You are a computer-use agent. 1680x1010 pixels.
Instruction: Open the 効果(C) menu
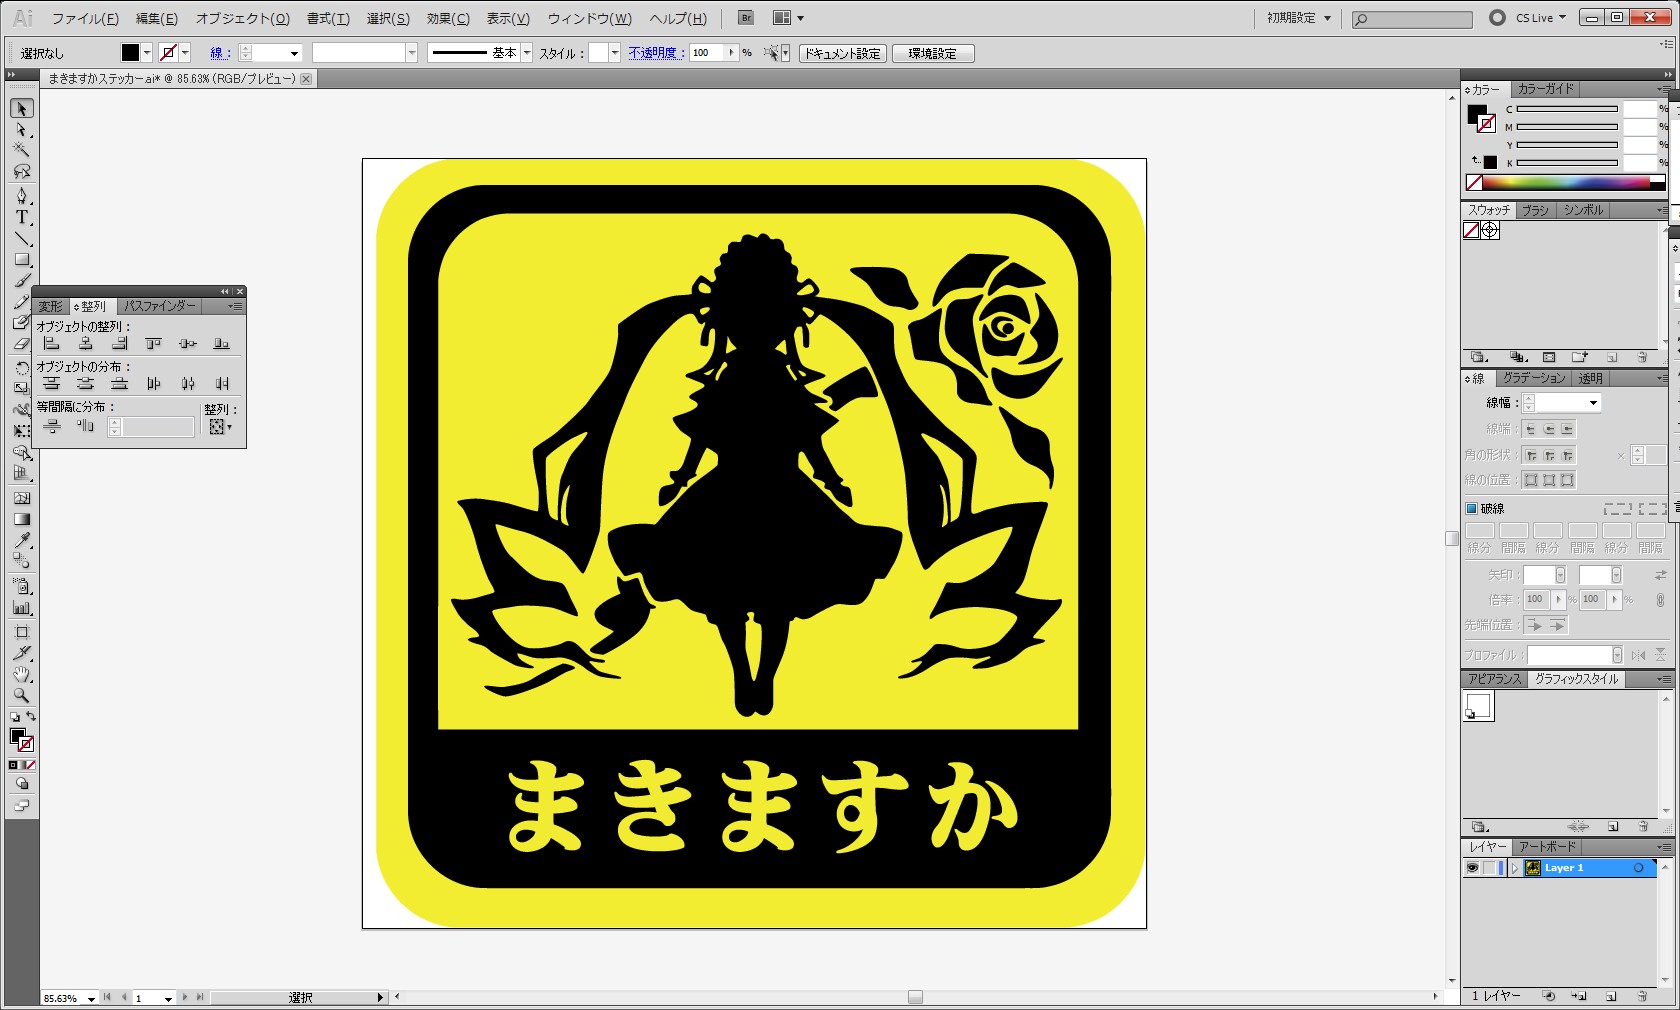pos(448,18)
